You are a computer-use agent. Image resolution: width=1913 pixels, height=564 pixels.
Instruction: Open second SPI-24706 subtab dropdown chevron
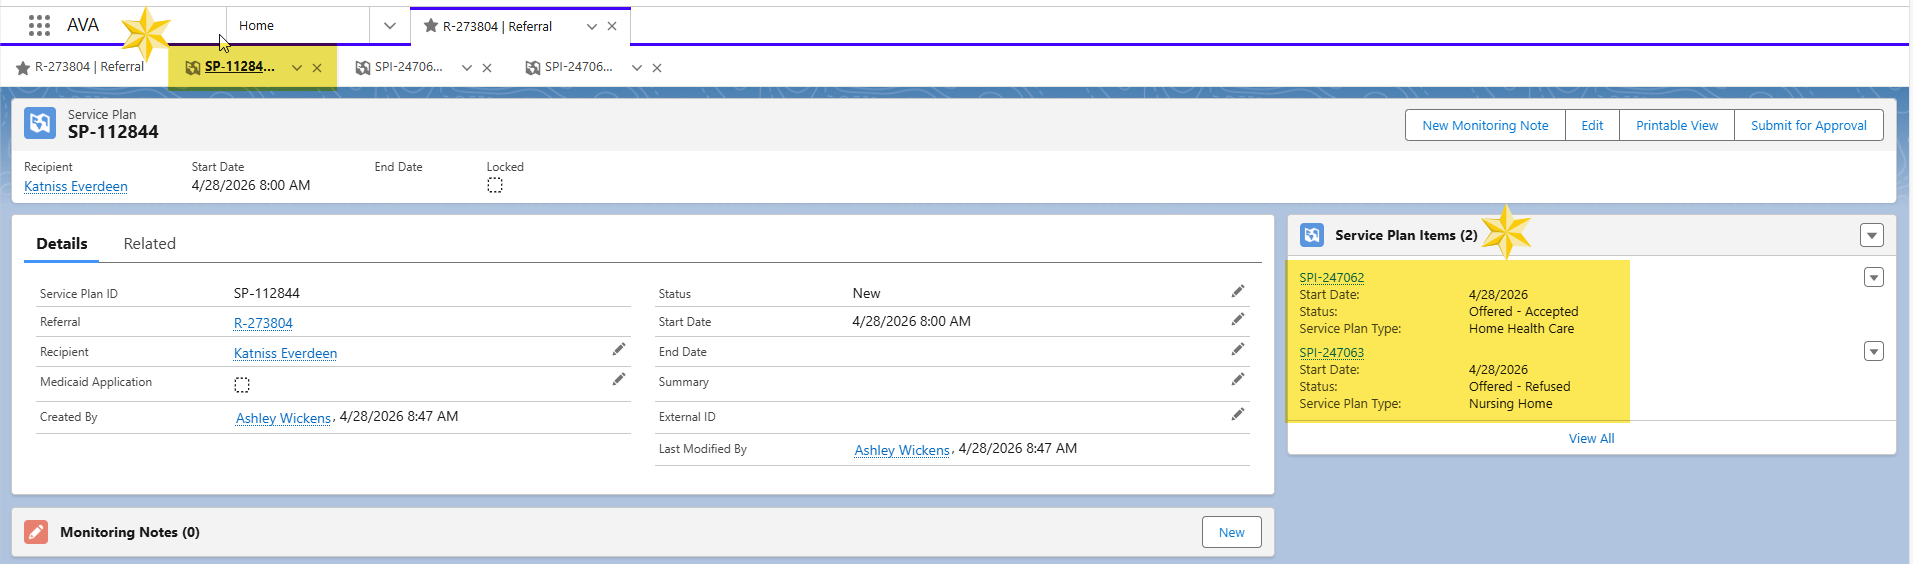coord(637,68)
